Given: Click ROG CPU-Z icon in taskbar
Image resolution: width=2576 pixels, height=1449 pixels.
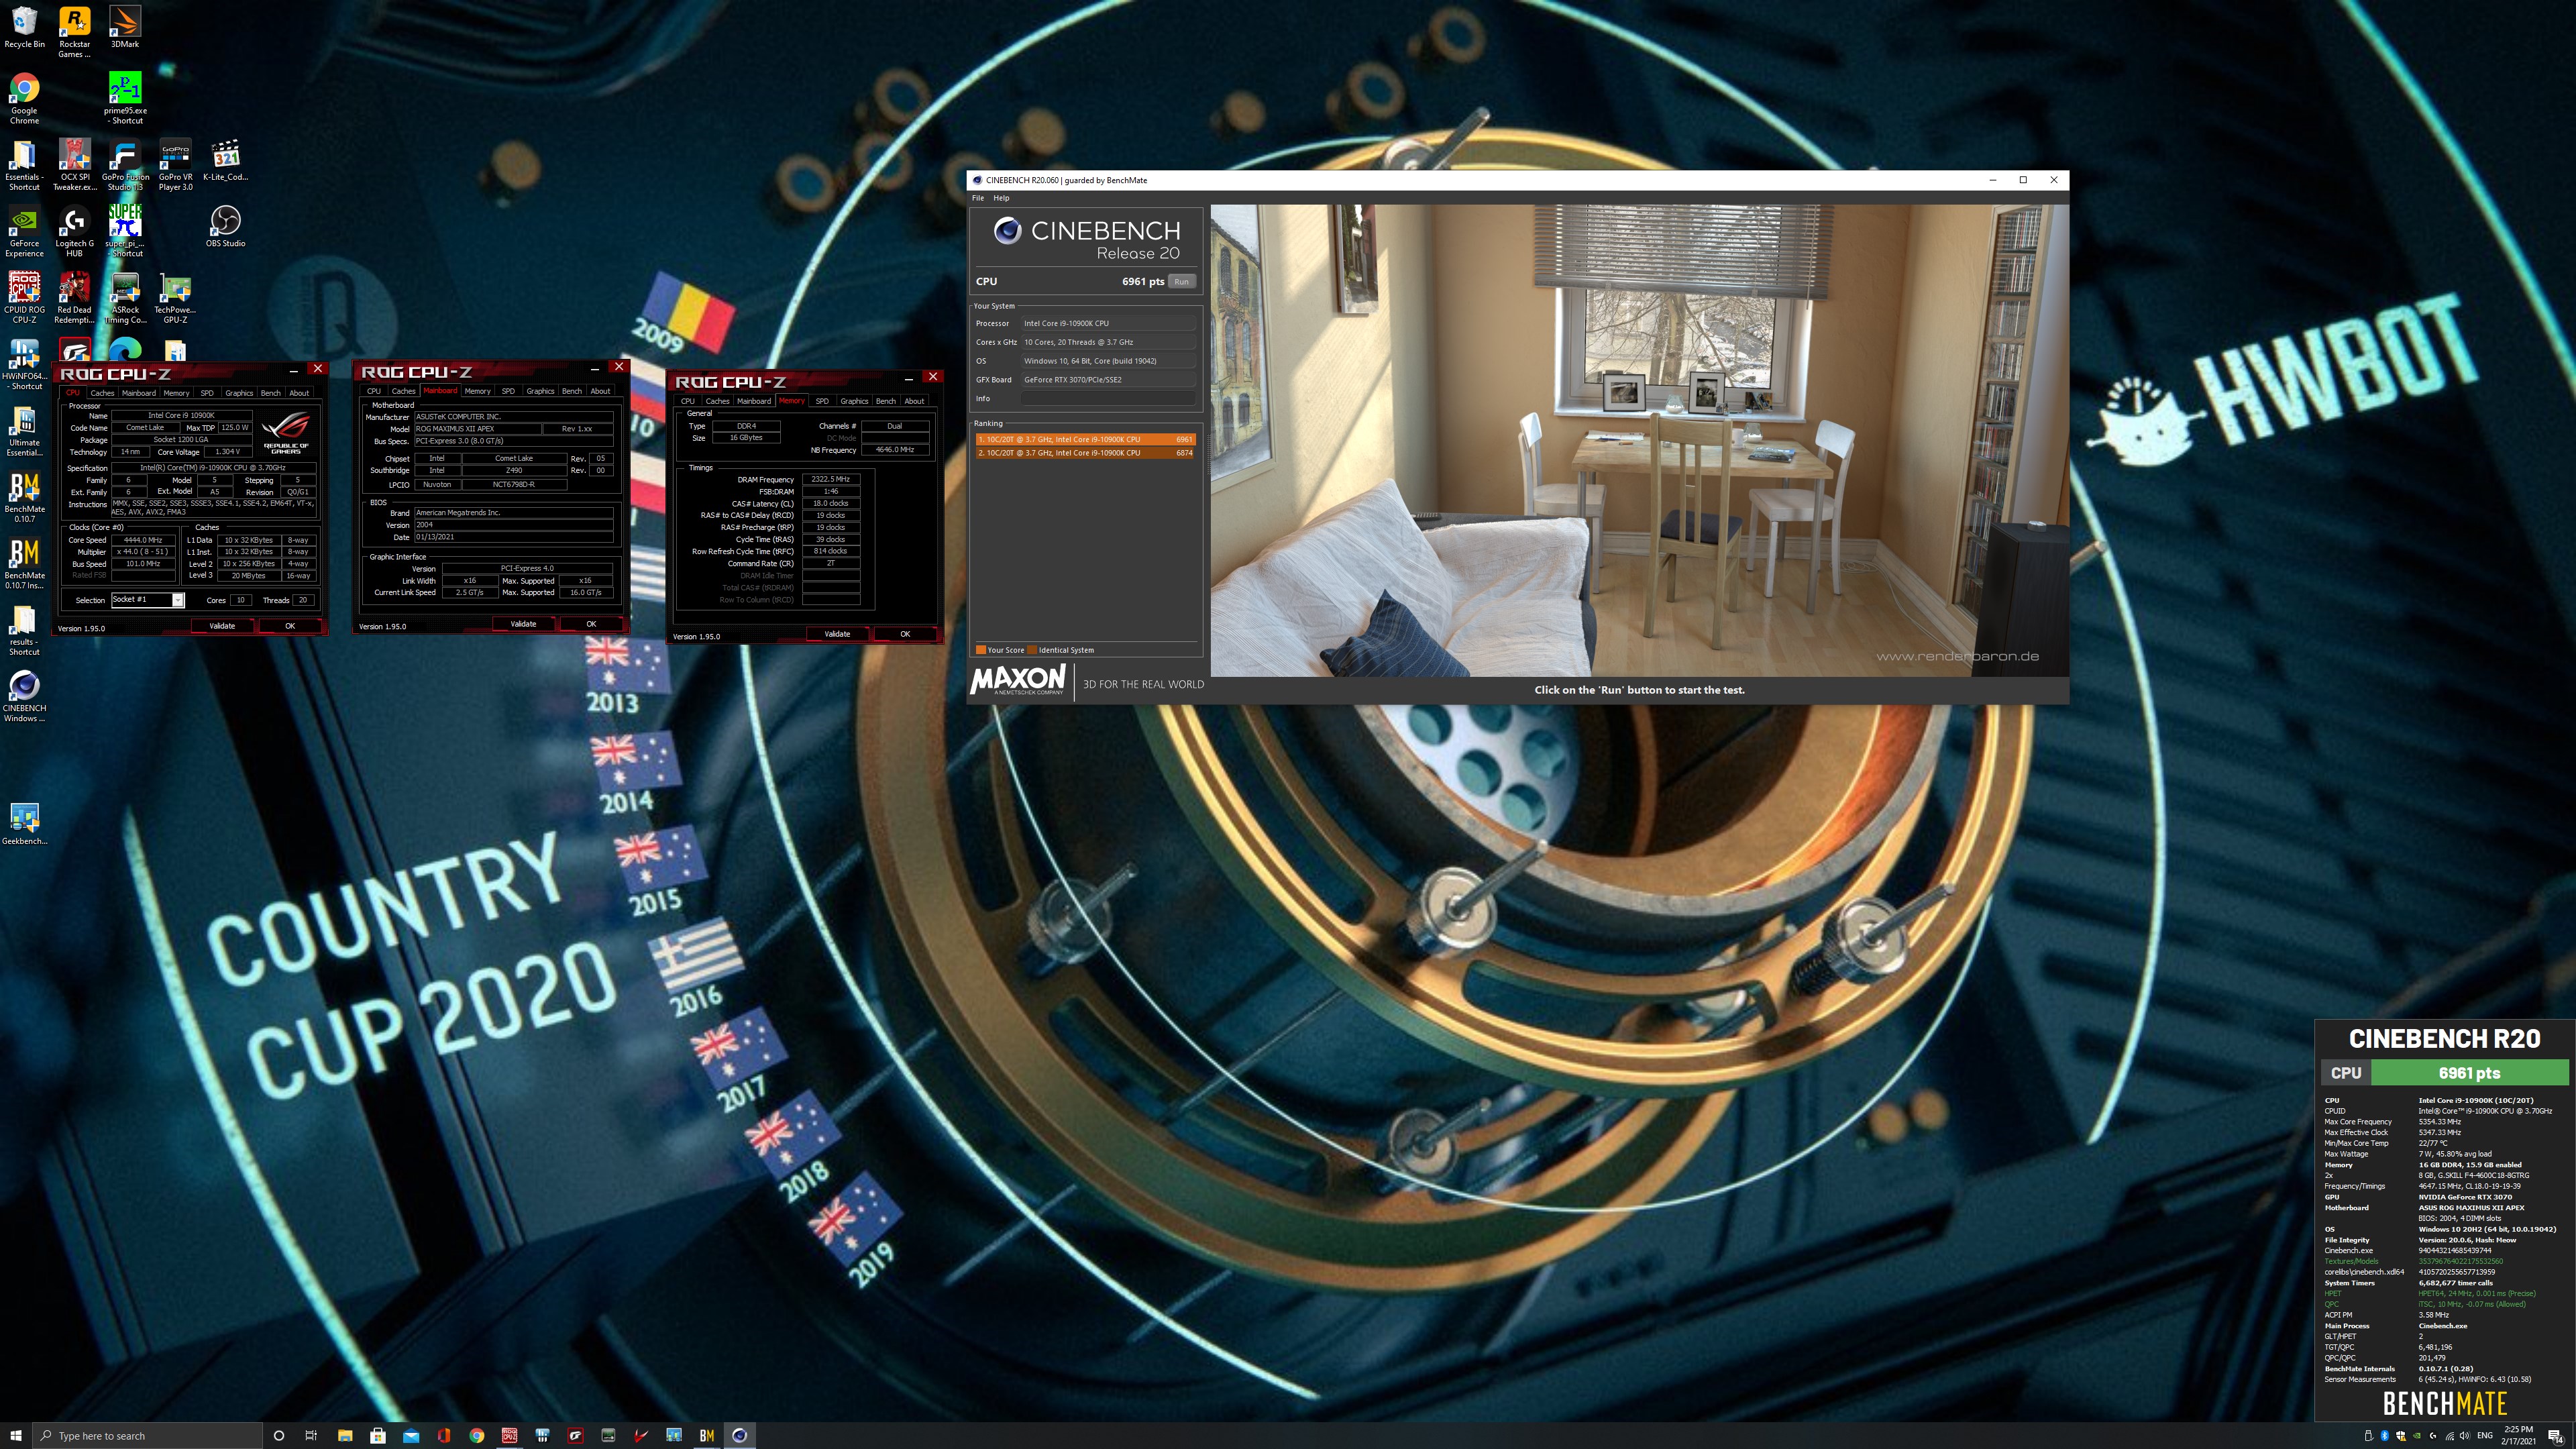Looking at the screenshot, I should tap(509, 1435).
